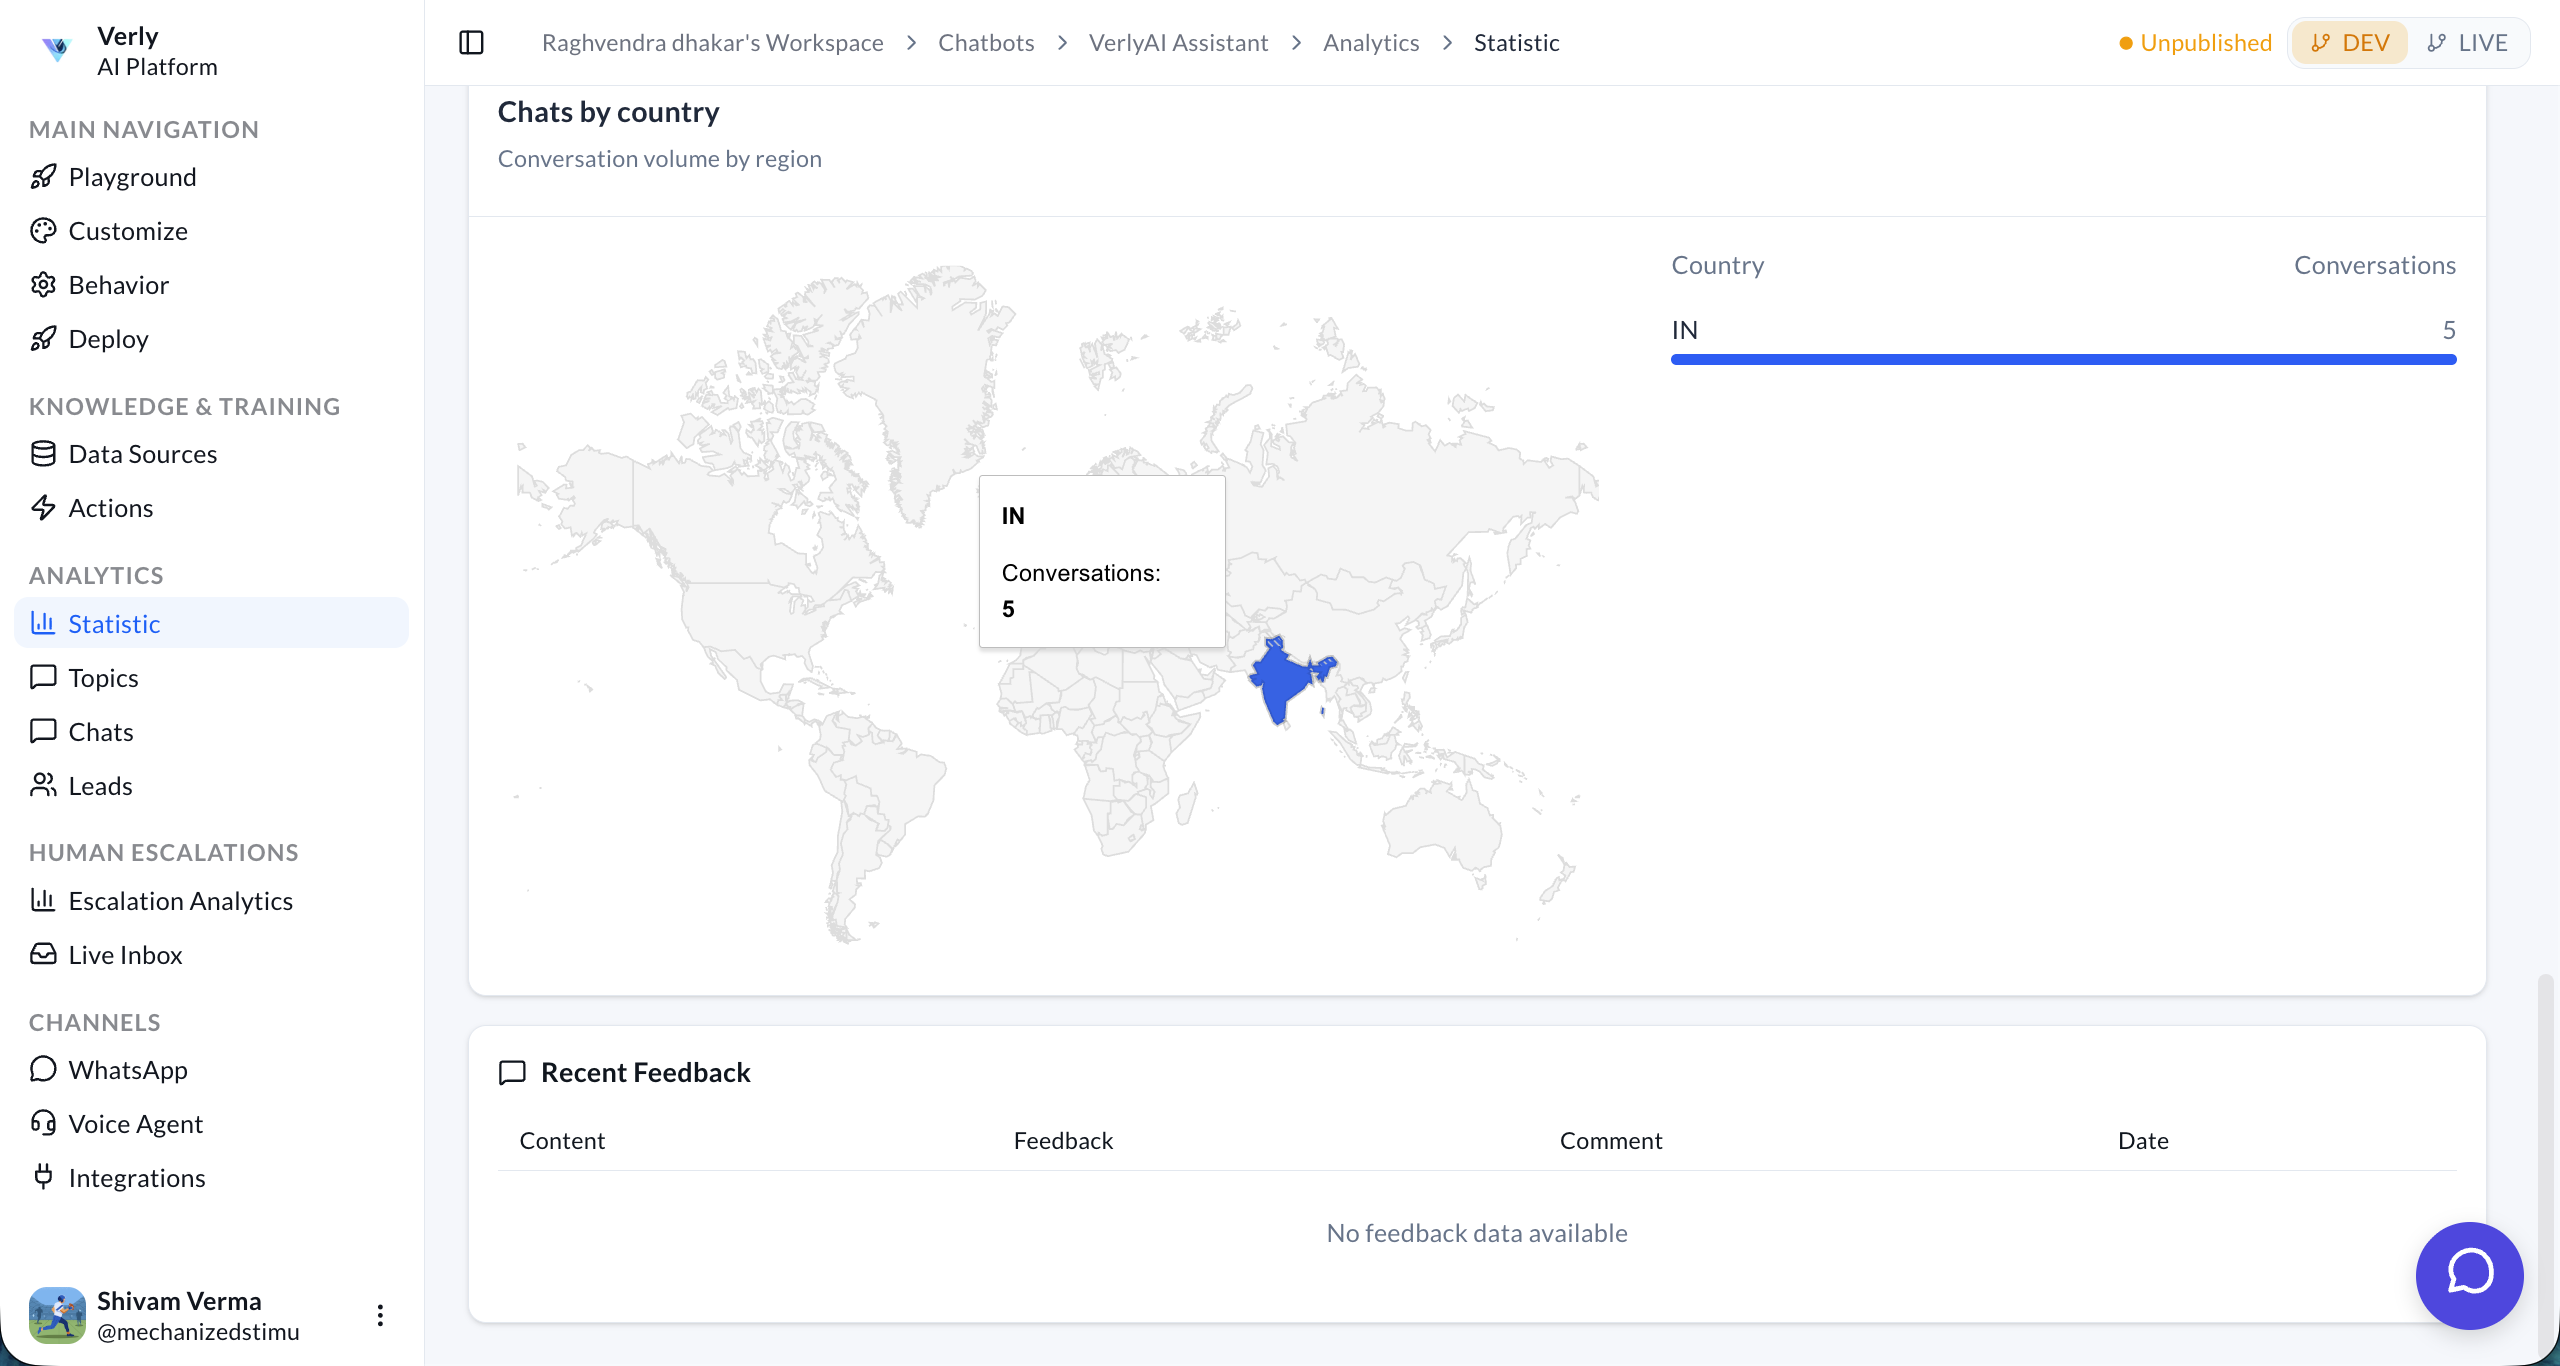Click the Live Inbox tray icon

pos(43,954)
